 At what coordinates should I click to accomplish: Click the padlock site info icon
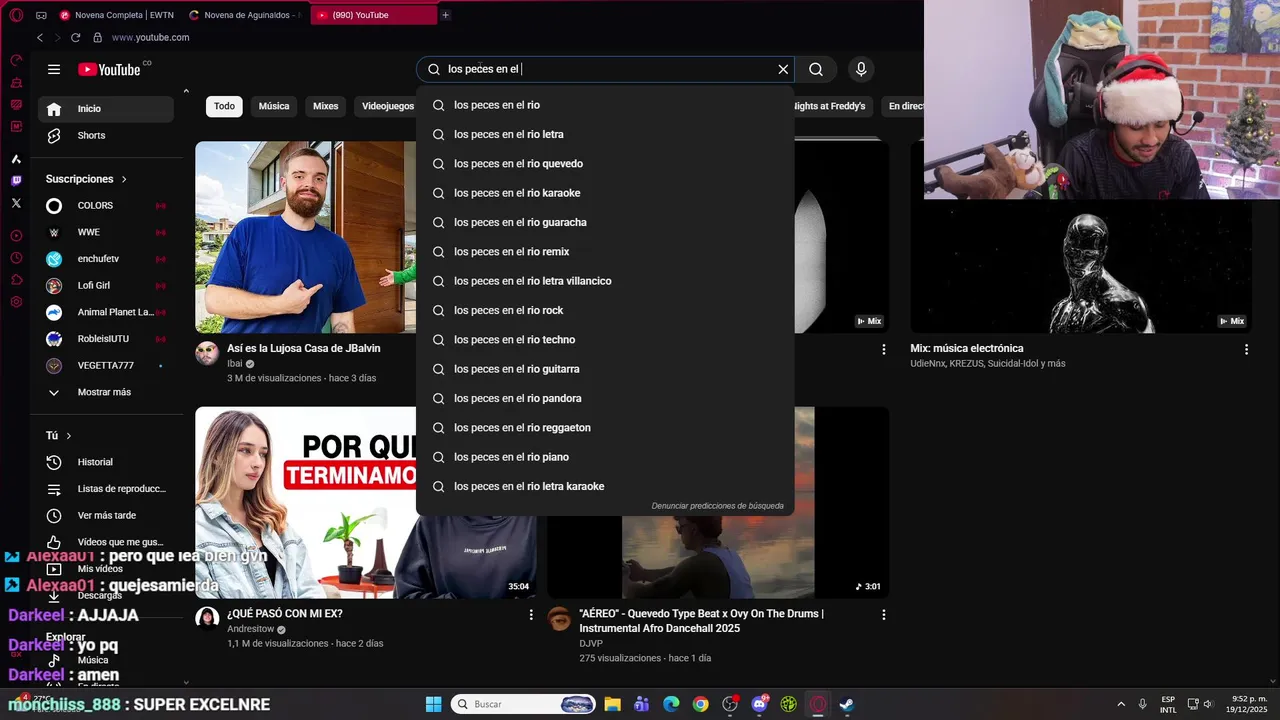pyautogui.click(x=97, y=37)
